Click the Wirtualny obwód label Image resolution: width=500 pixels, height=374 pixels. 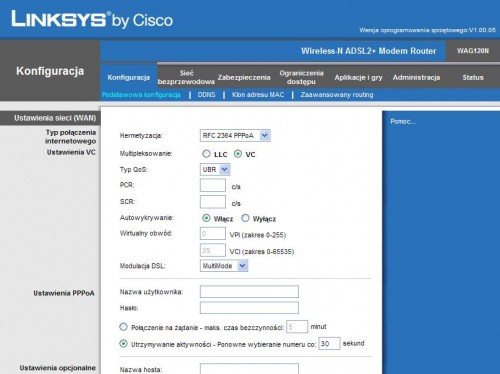pyautogui.click(x=146, y=233)
